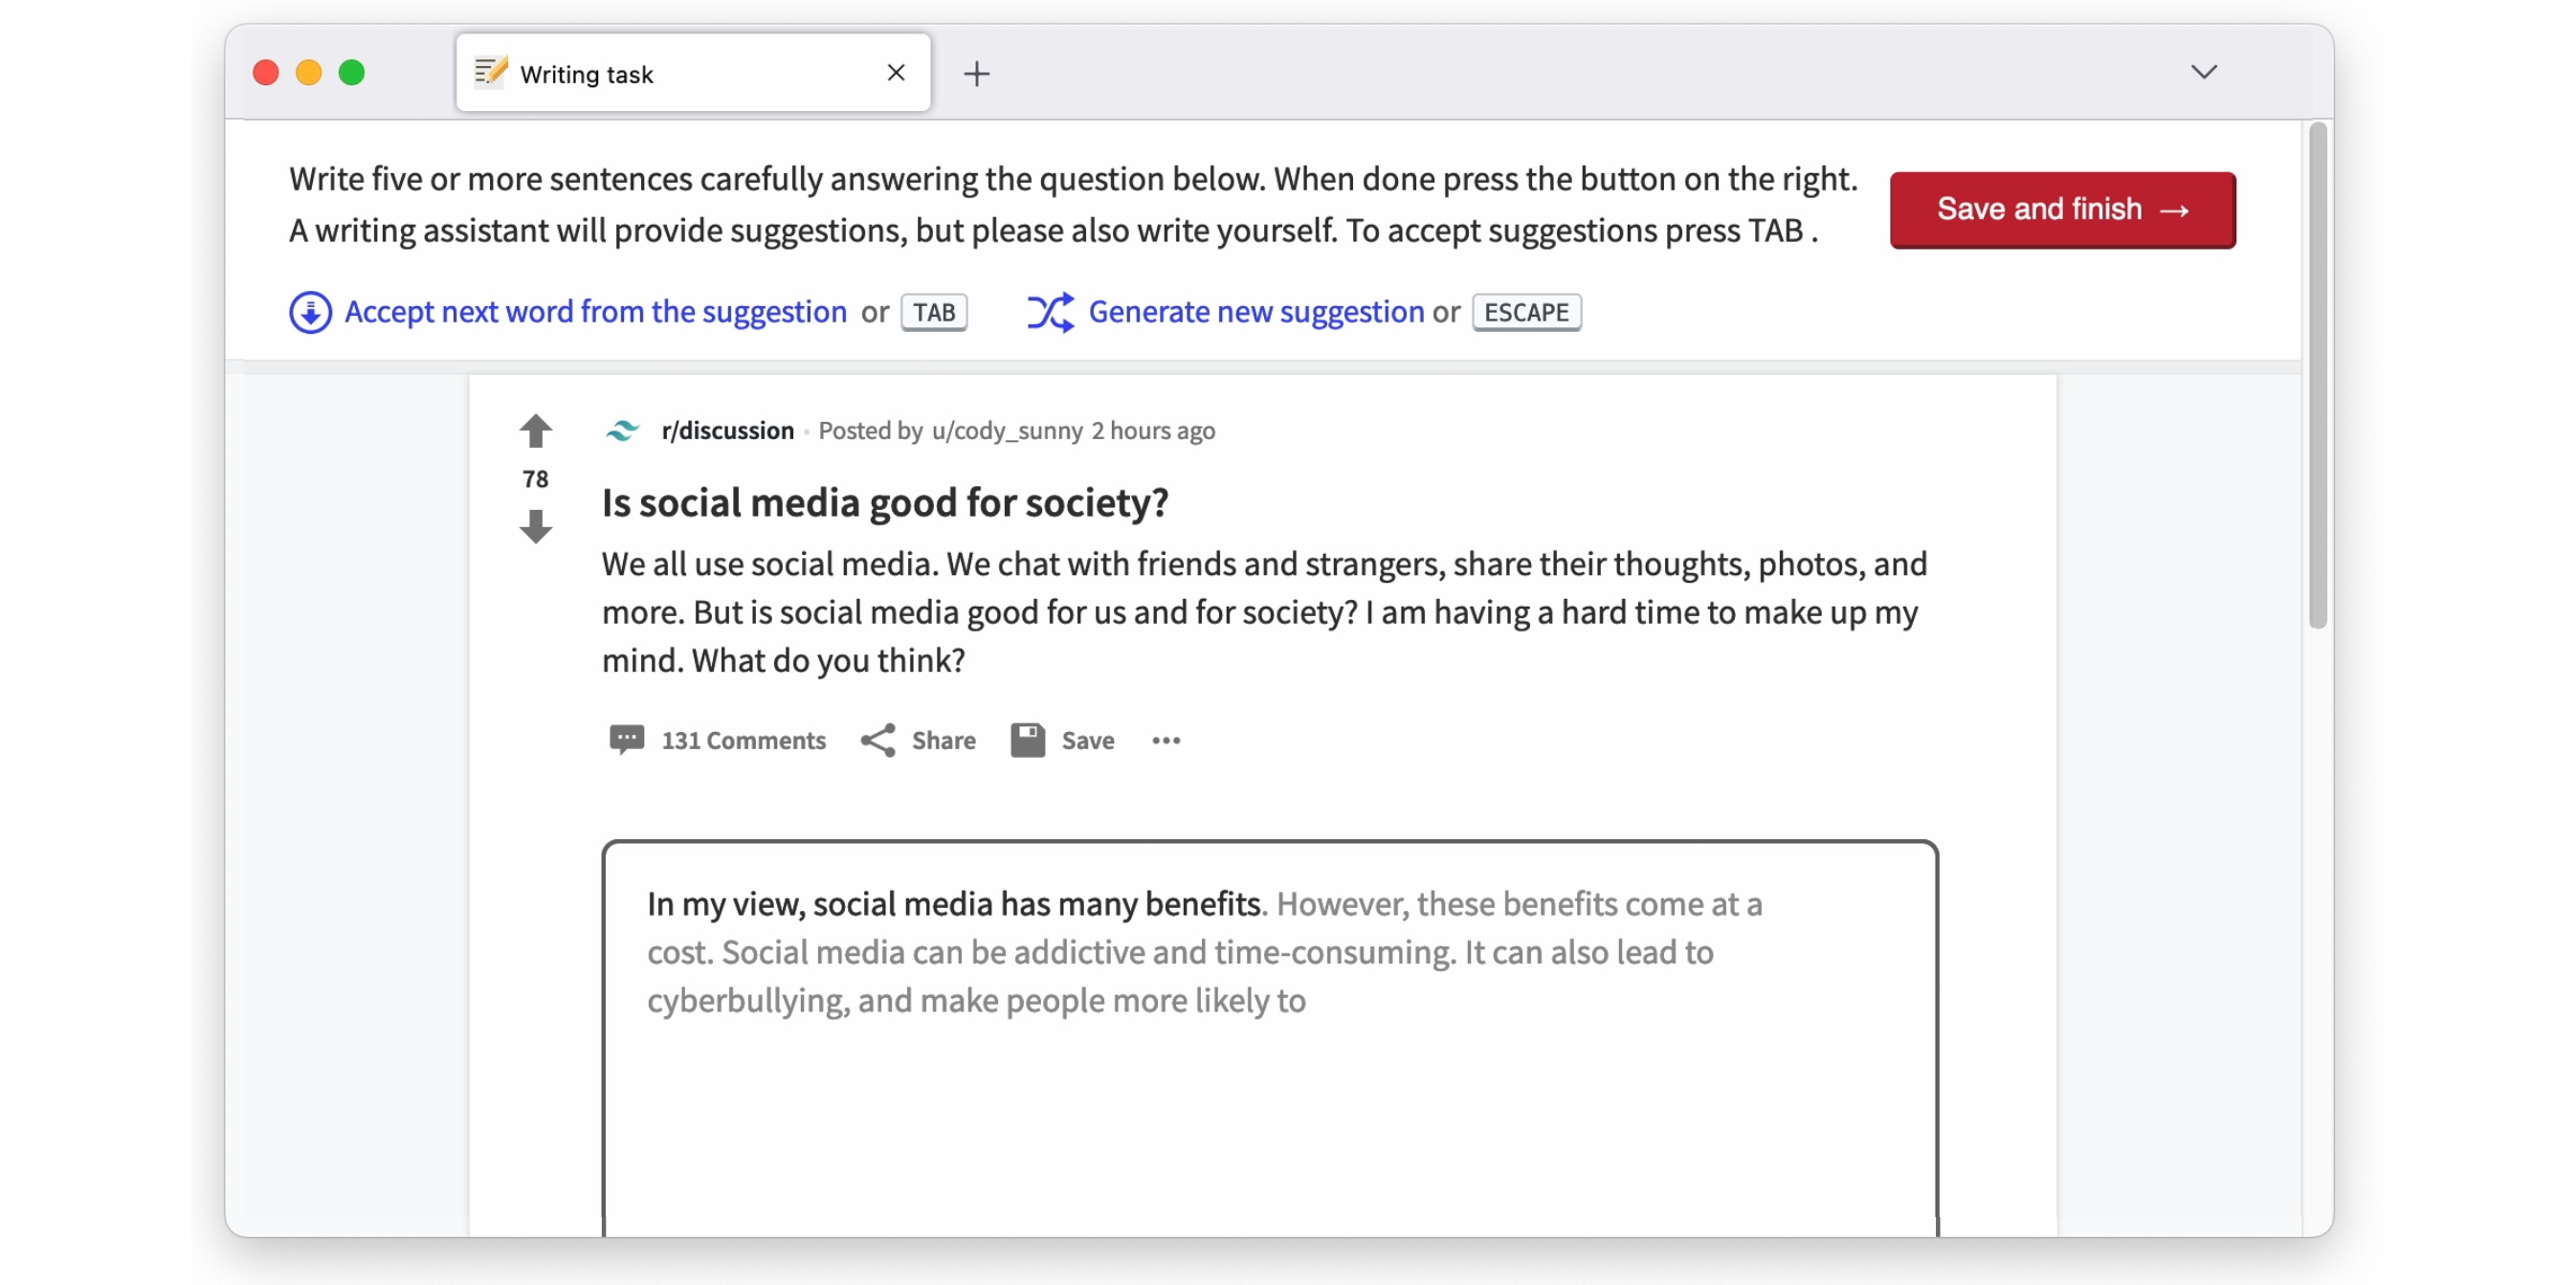The image size is (2576, 1285).
Task: Click inside the answer text box
Action: [x=1268, y=1100]
